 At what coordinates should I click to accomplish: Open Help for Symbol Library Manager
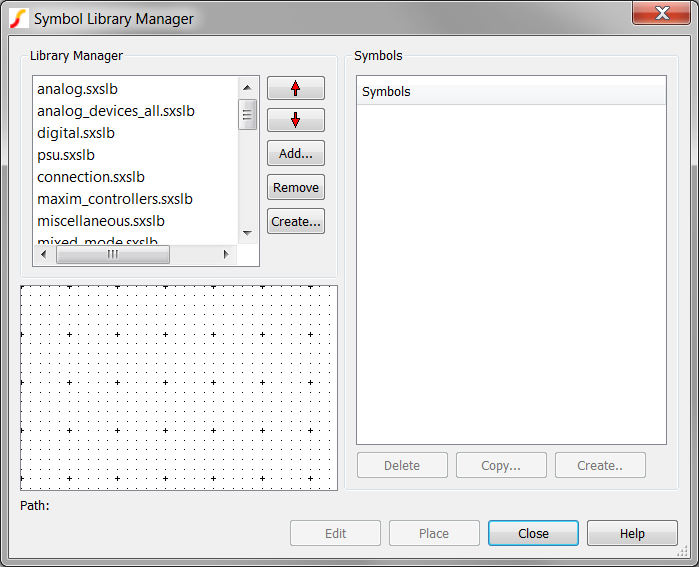[632, 534]
